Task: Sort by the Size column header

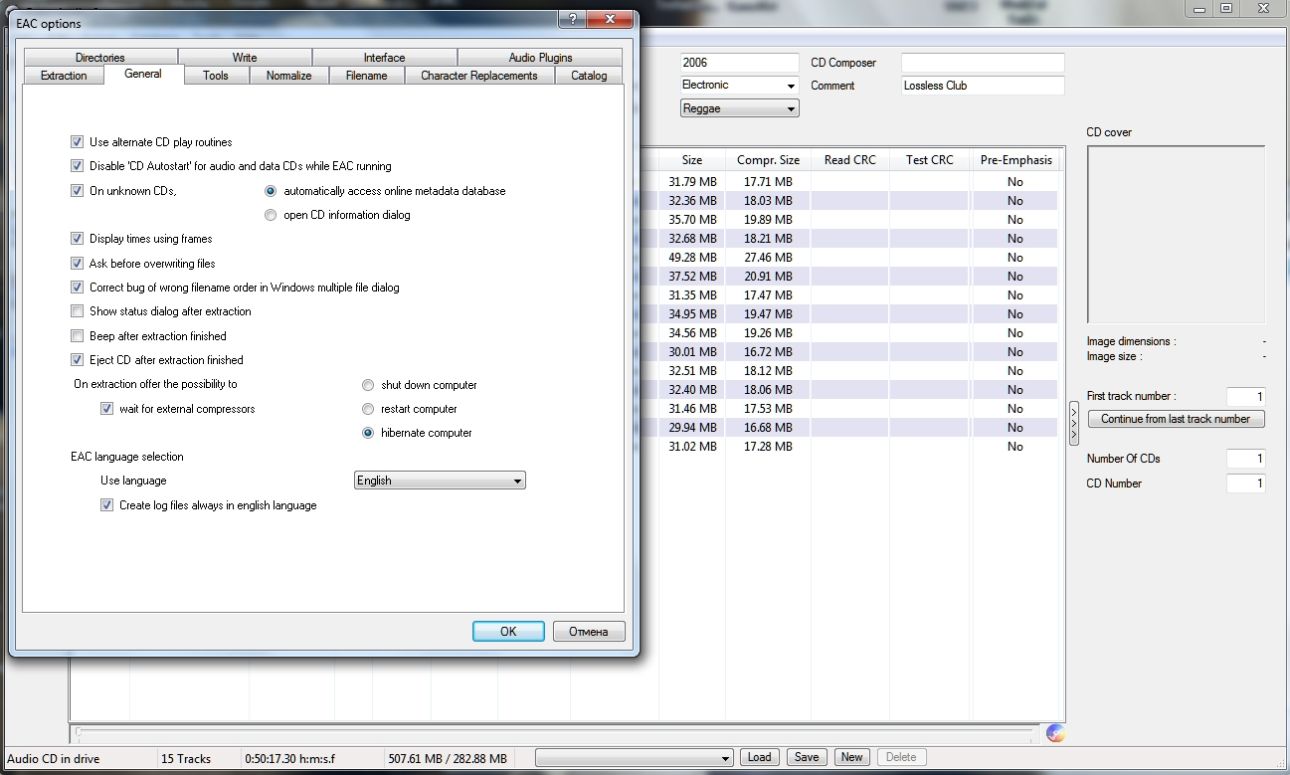Action: (x=692, y=160)
